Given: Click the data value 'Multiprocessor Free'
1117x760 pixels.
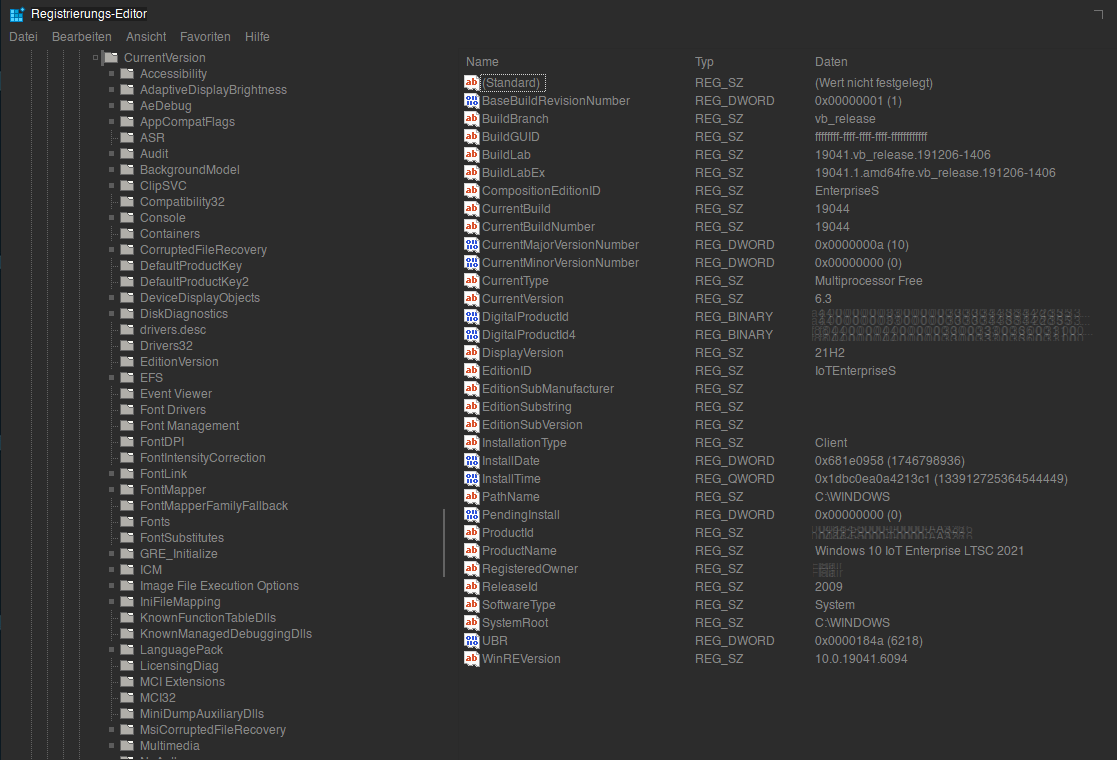Looking at the screenshot, I should pyautogui.click(x=868, y=281).
